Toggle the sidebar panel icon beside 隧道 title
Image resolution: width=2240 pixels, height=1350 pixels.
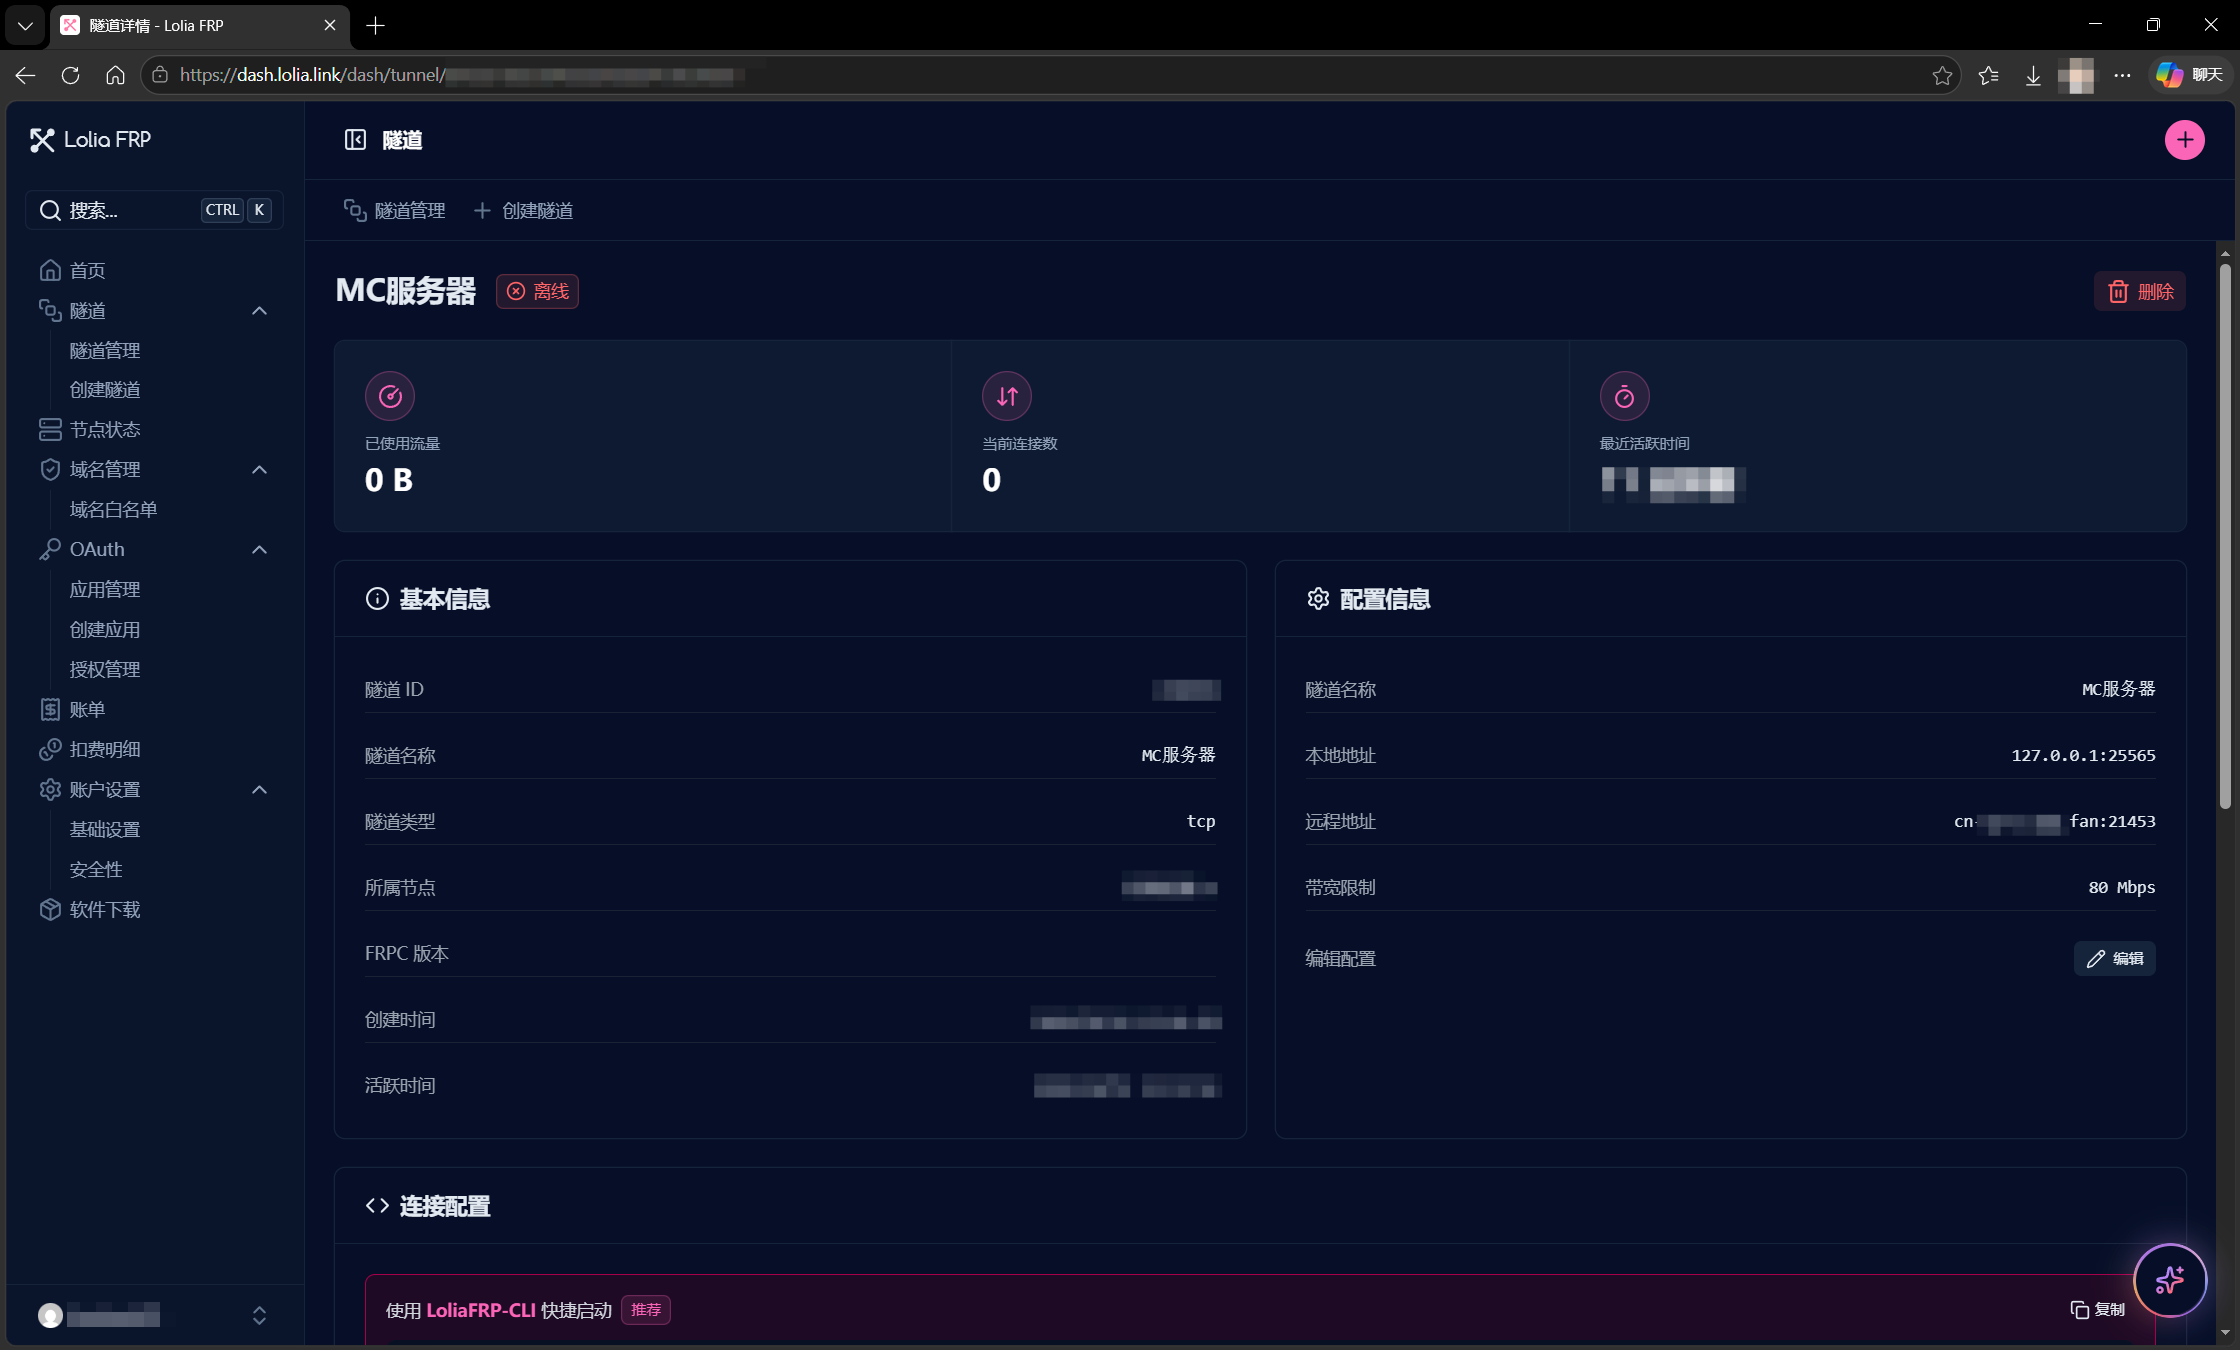(x=355, y=140)
